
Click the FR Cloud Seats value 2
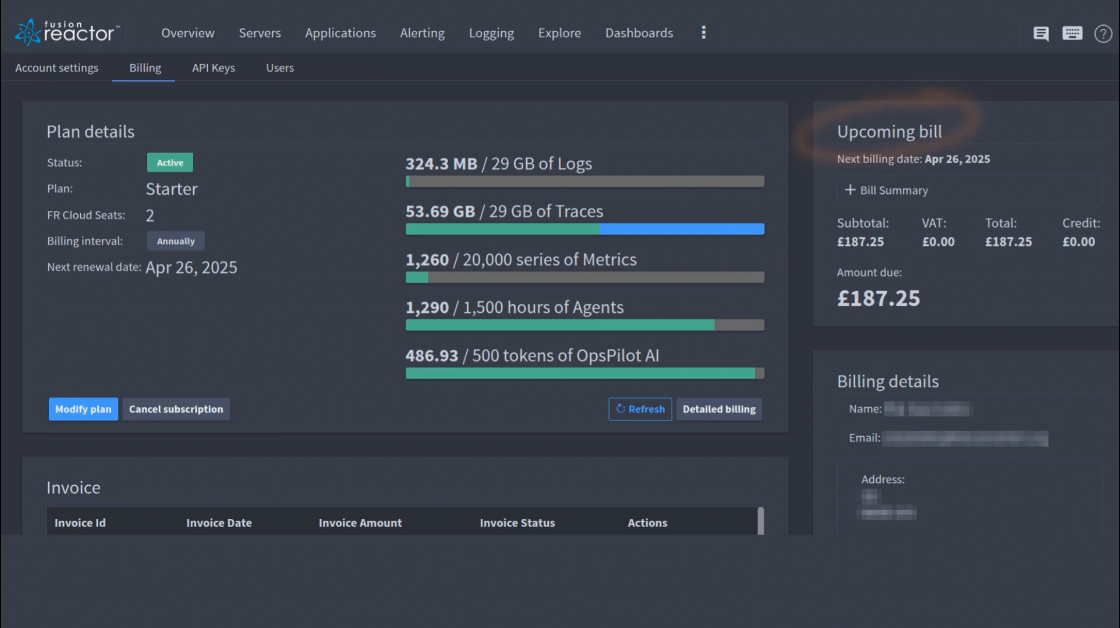point(150,215)
